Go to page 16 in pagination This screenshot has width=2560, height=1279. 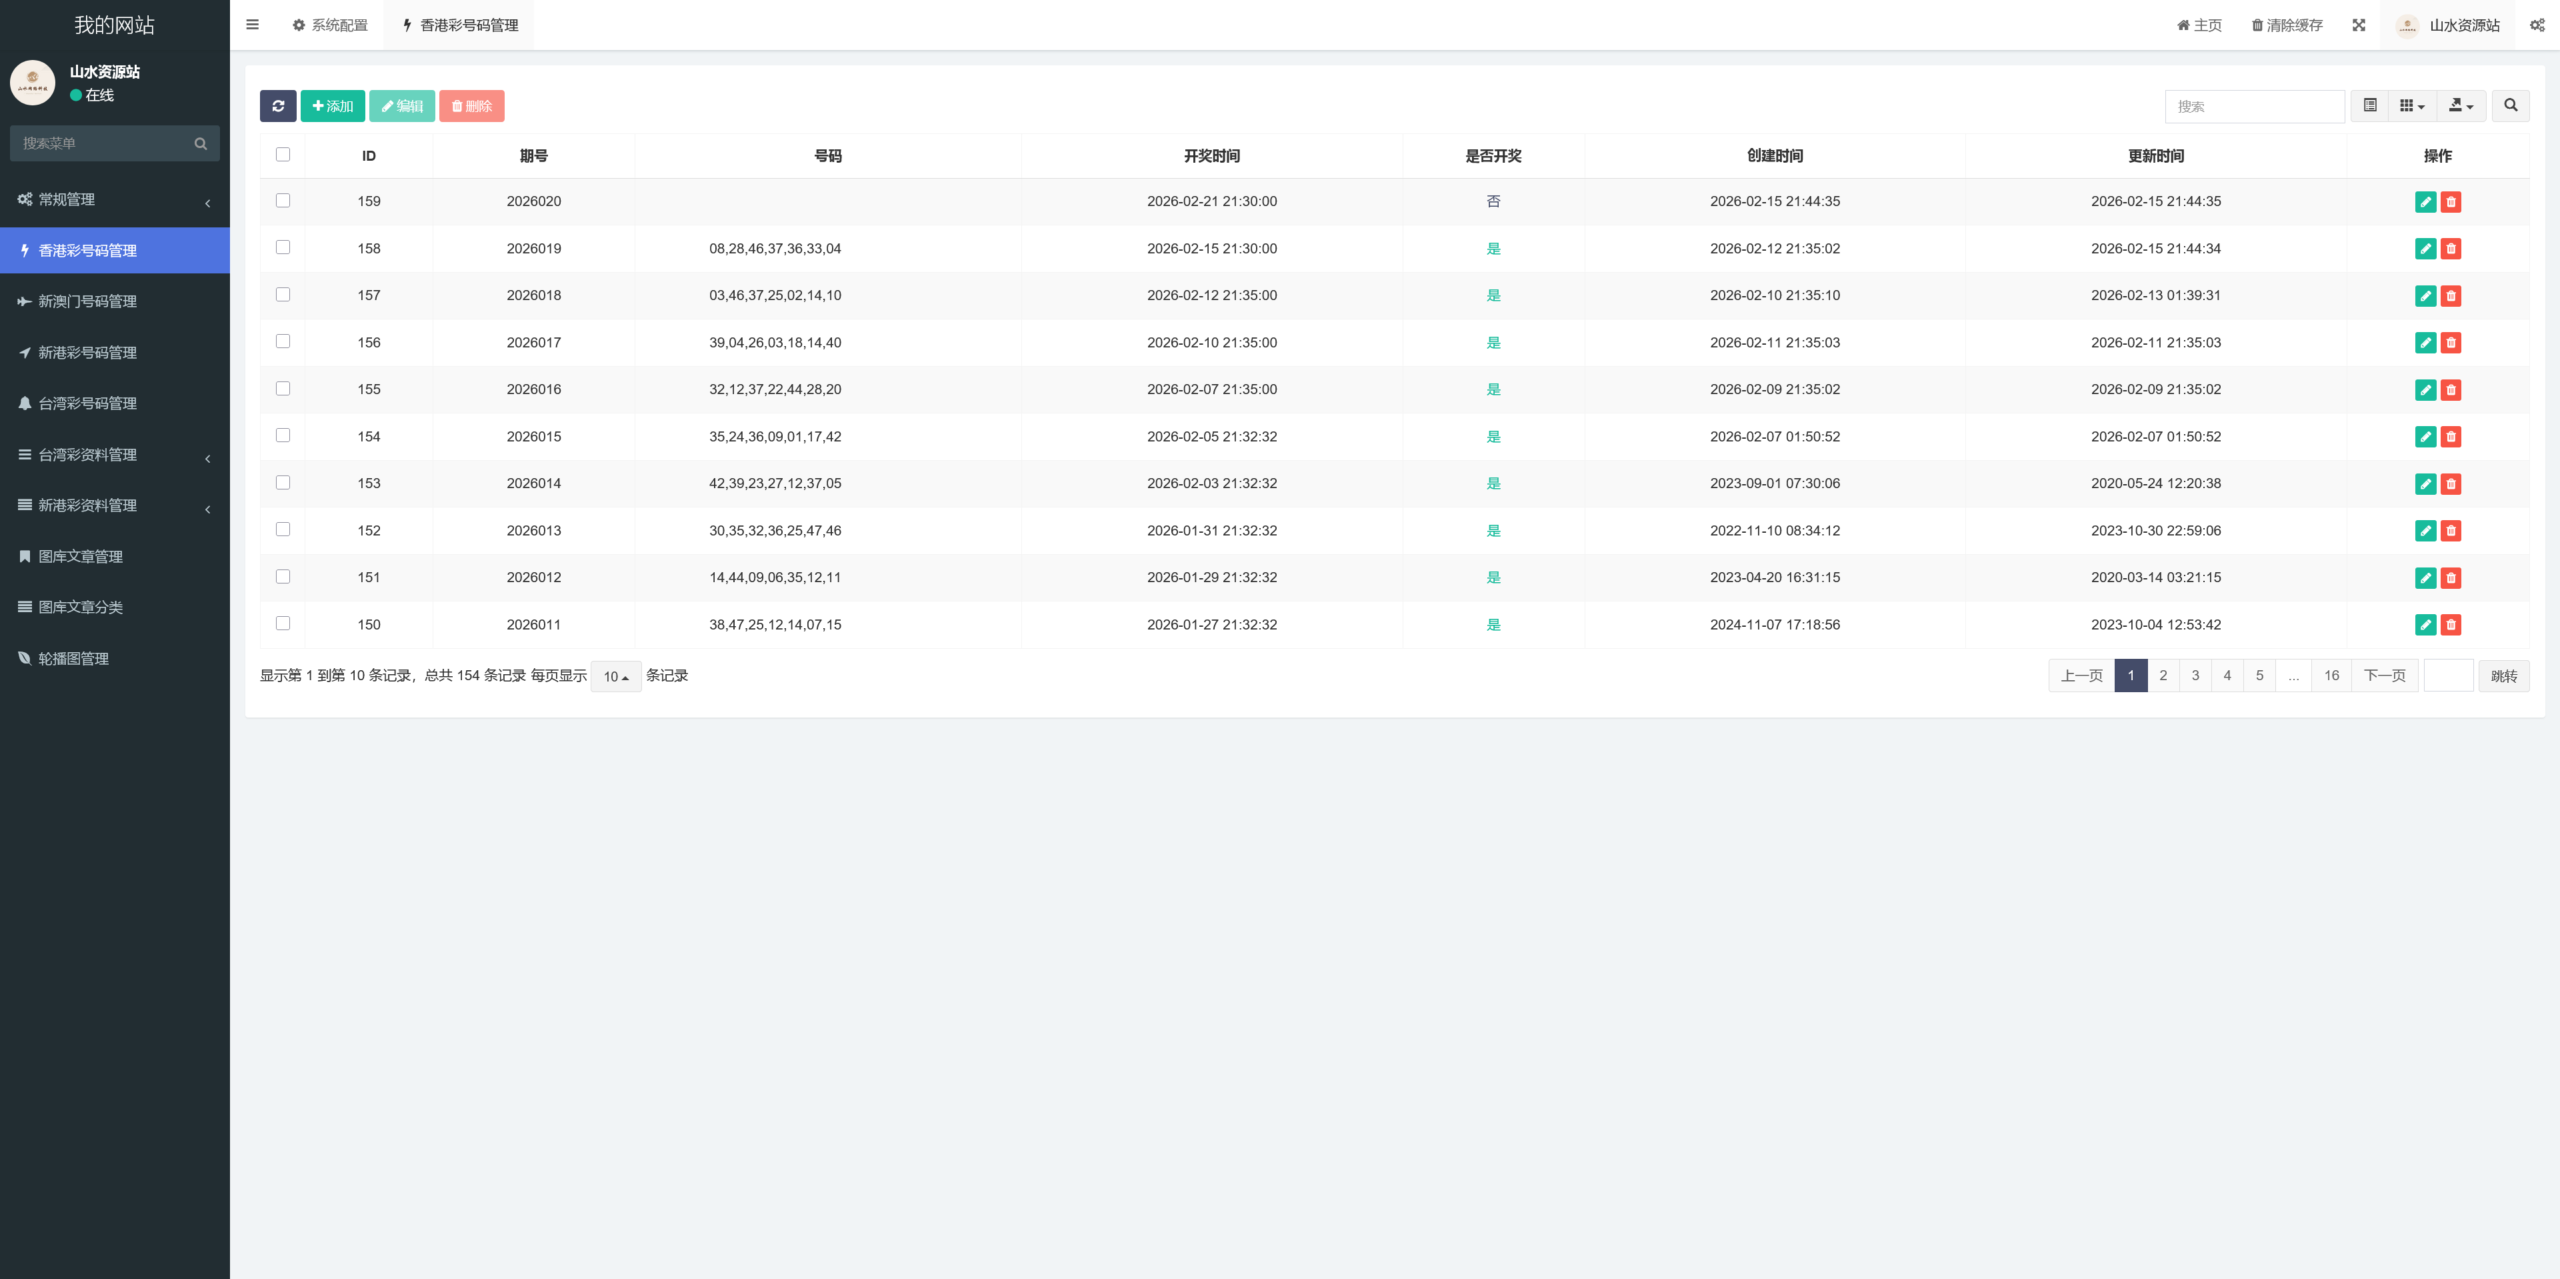point(2331,676)
